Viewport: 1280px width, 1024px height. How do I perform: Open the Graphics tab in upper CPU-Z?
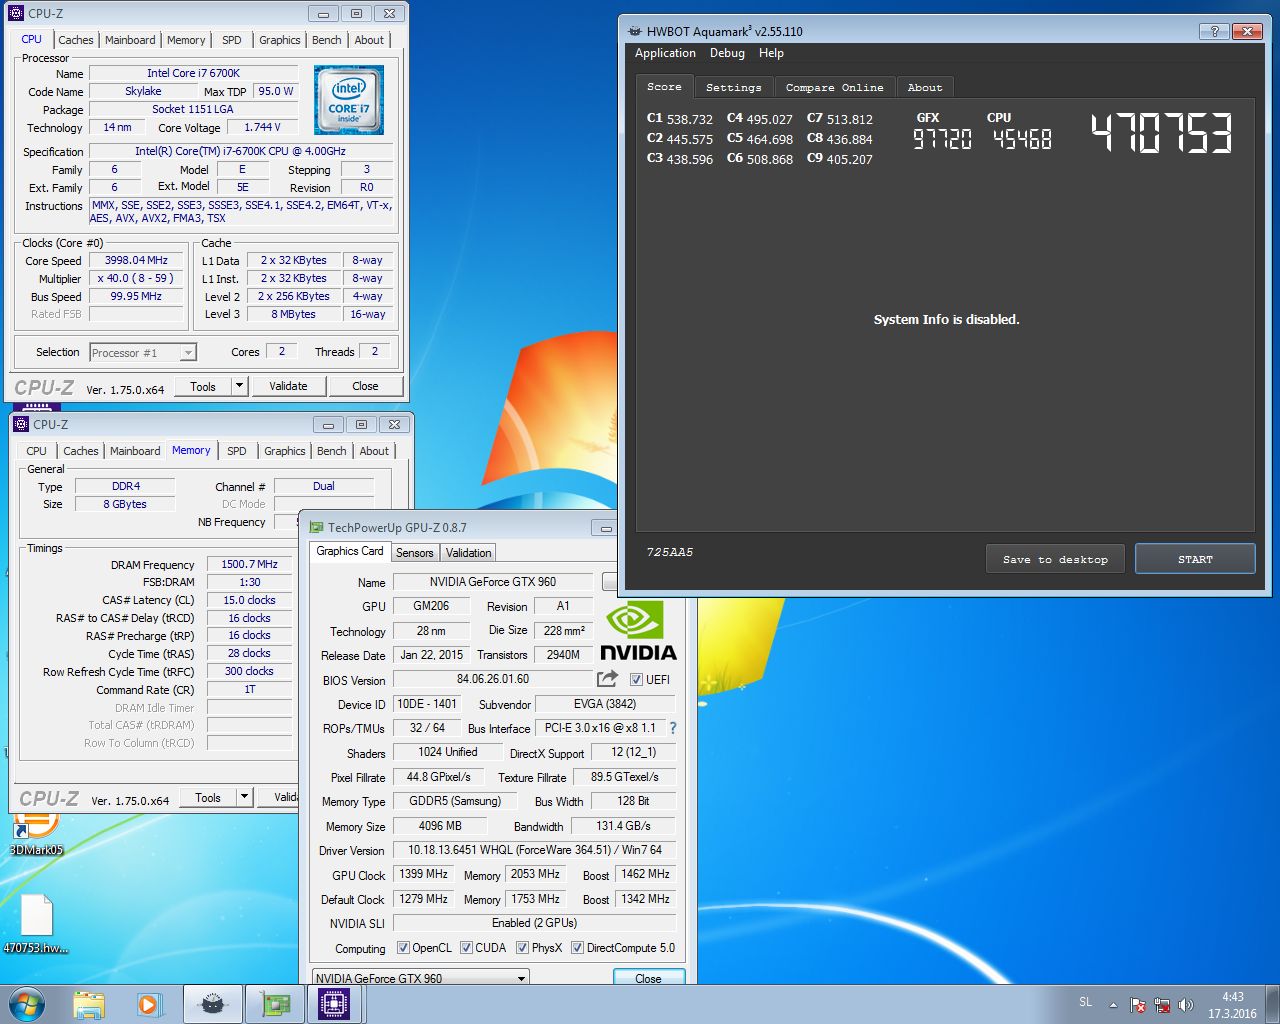(280, 40)
